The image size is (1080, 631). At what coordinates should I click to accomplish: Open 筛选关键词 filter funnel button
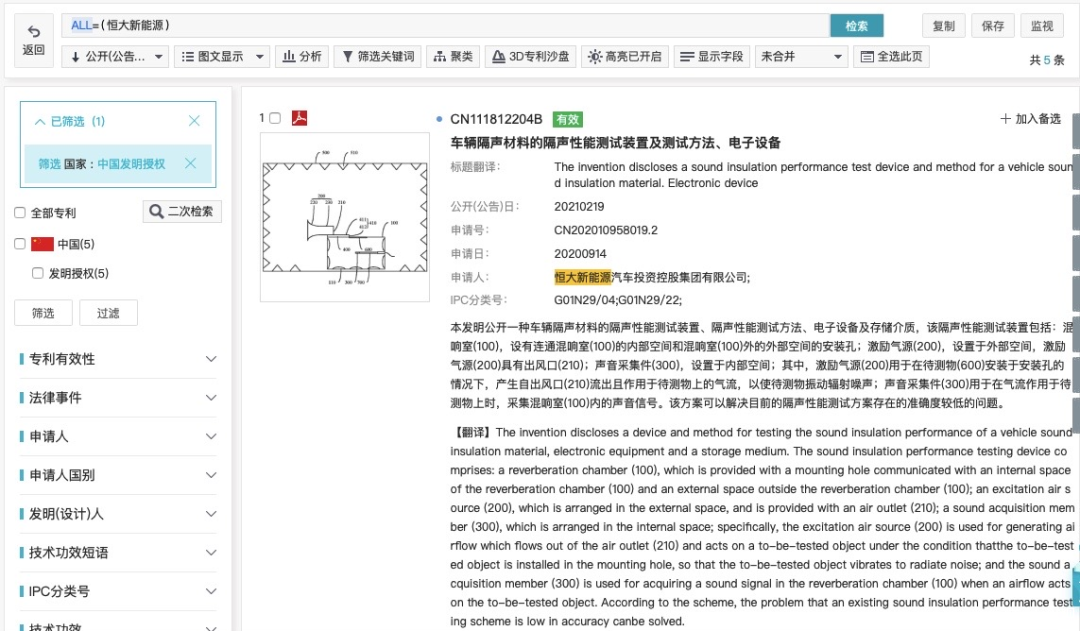tap(377, 56)
